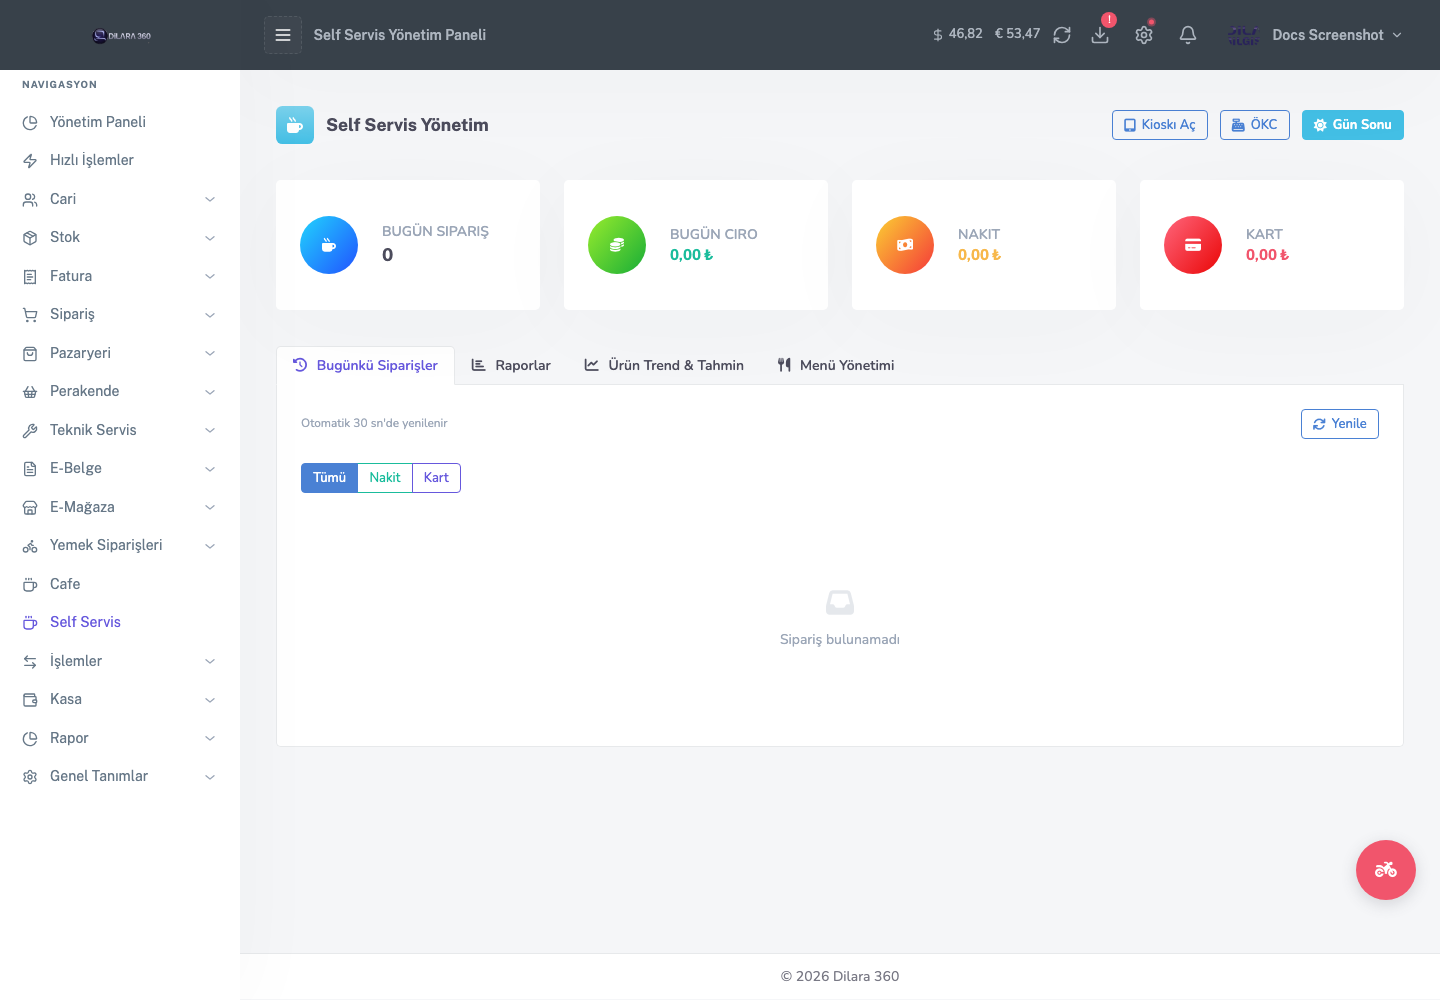Click the Kioskı Aç button
Image resolution: width=1440 pixels, height=1000 pixels.
click(x=1160, y=125)
